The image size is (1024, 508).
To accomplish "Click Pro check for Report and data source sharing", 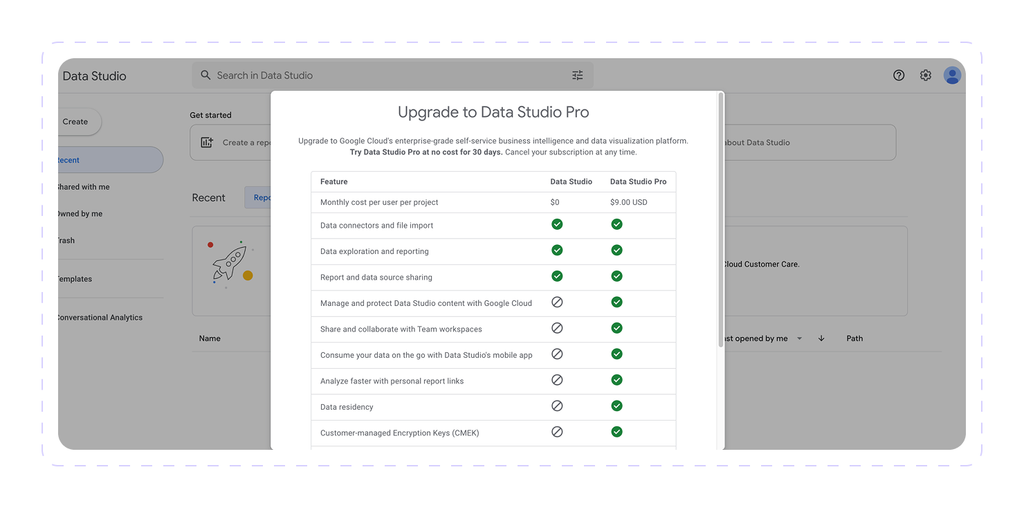I will click(x=616, y=276).
